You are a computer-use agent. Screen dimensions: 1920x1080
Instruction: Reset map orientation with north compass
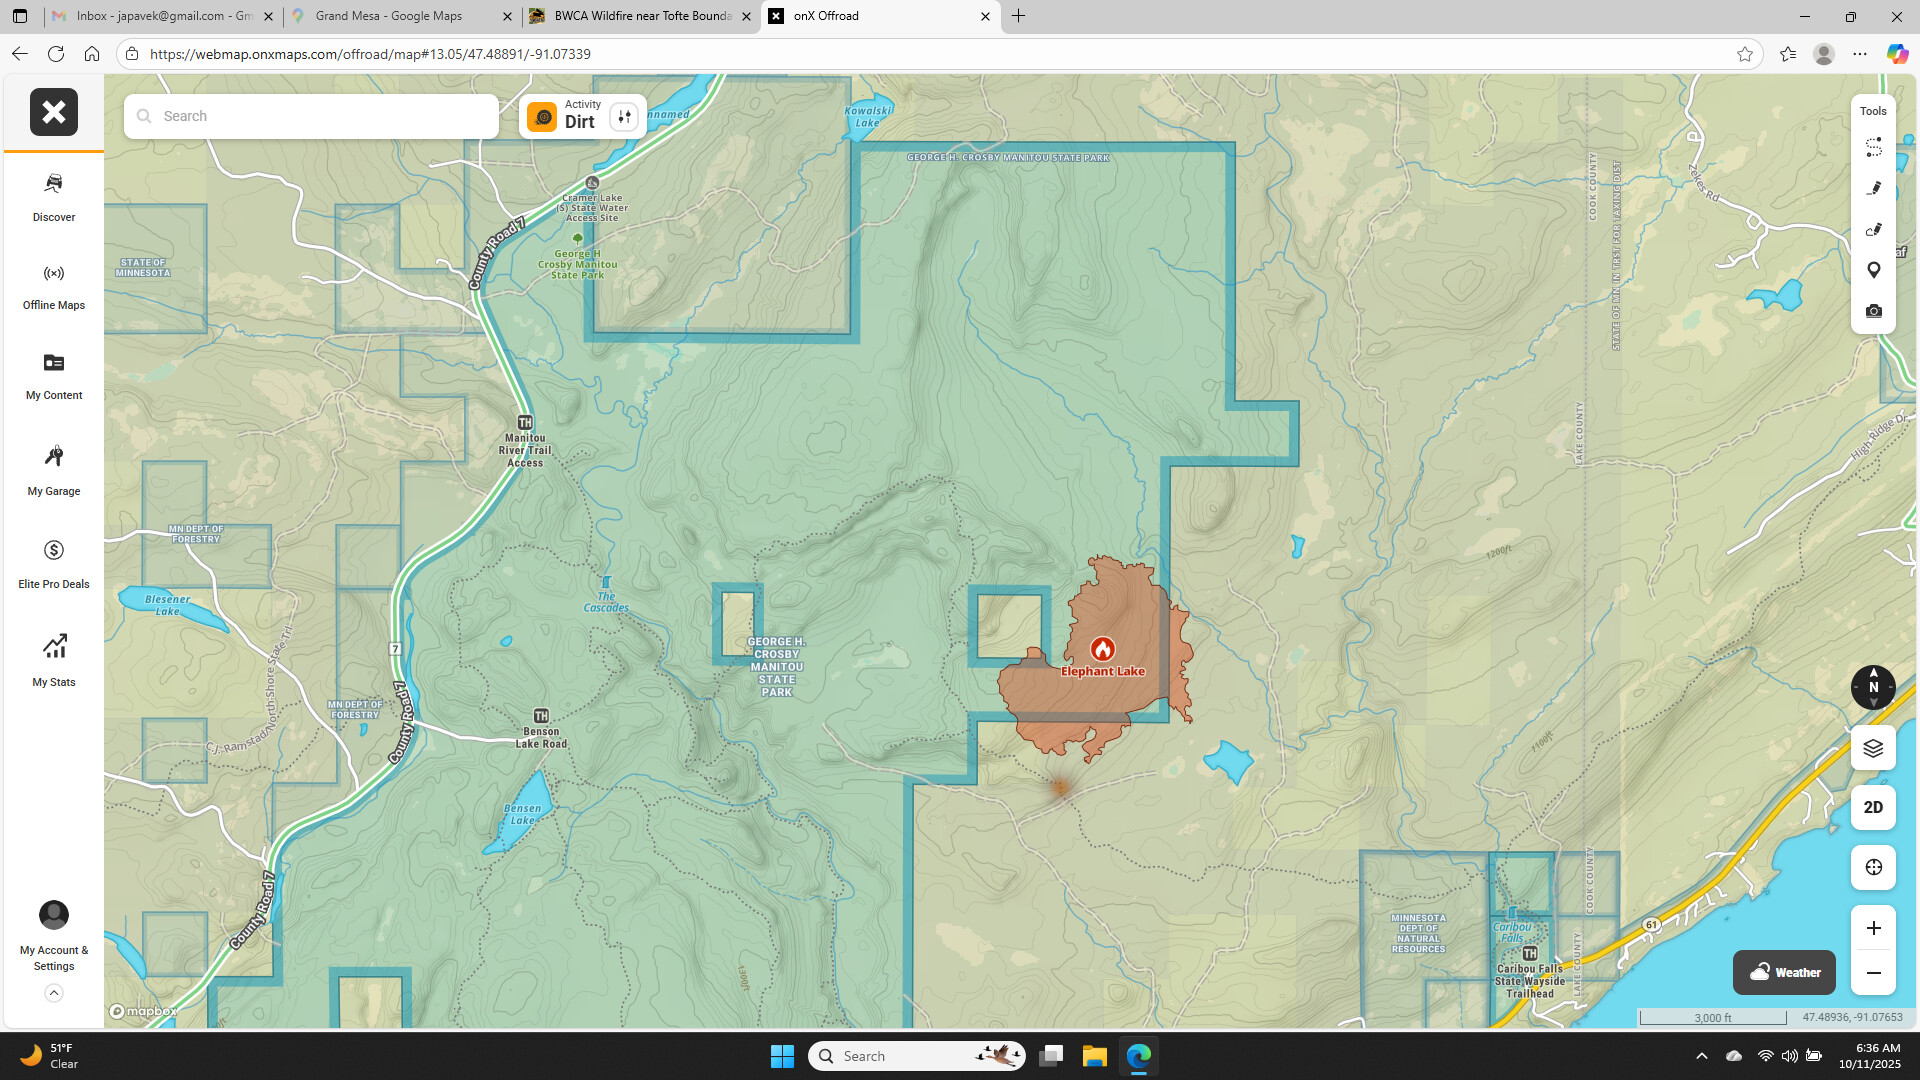[1873, 687]
